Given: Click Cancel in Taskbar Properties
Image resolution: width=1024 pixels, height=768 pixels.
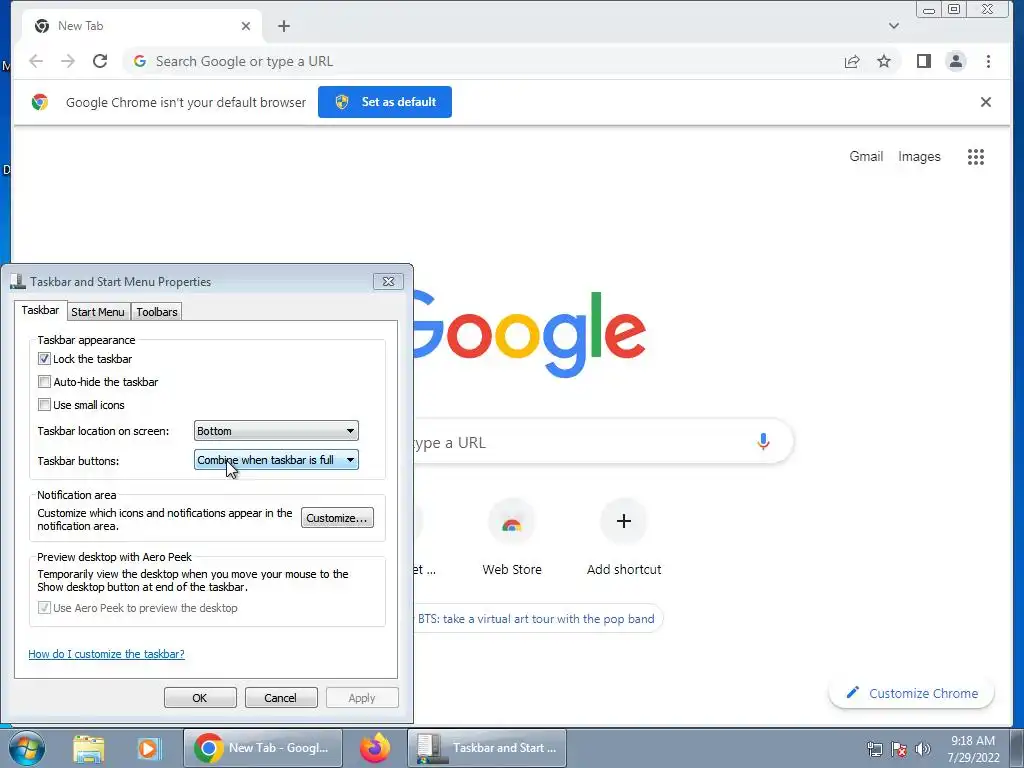Looking at the screenshot, I should click(281, 697).
